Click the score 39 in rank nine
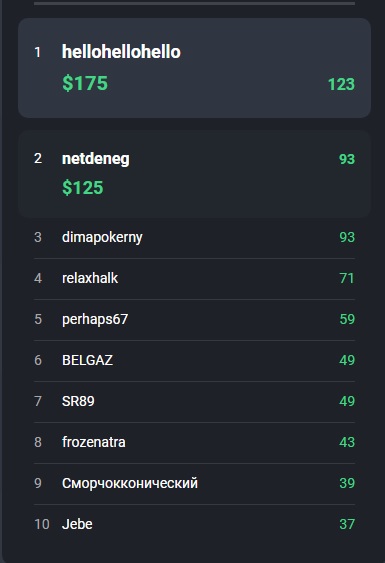385x563 pixels. 347,483
